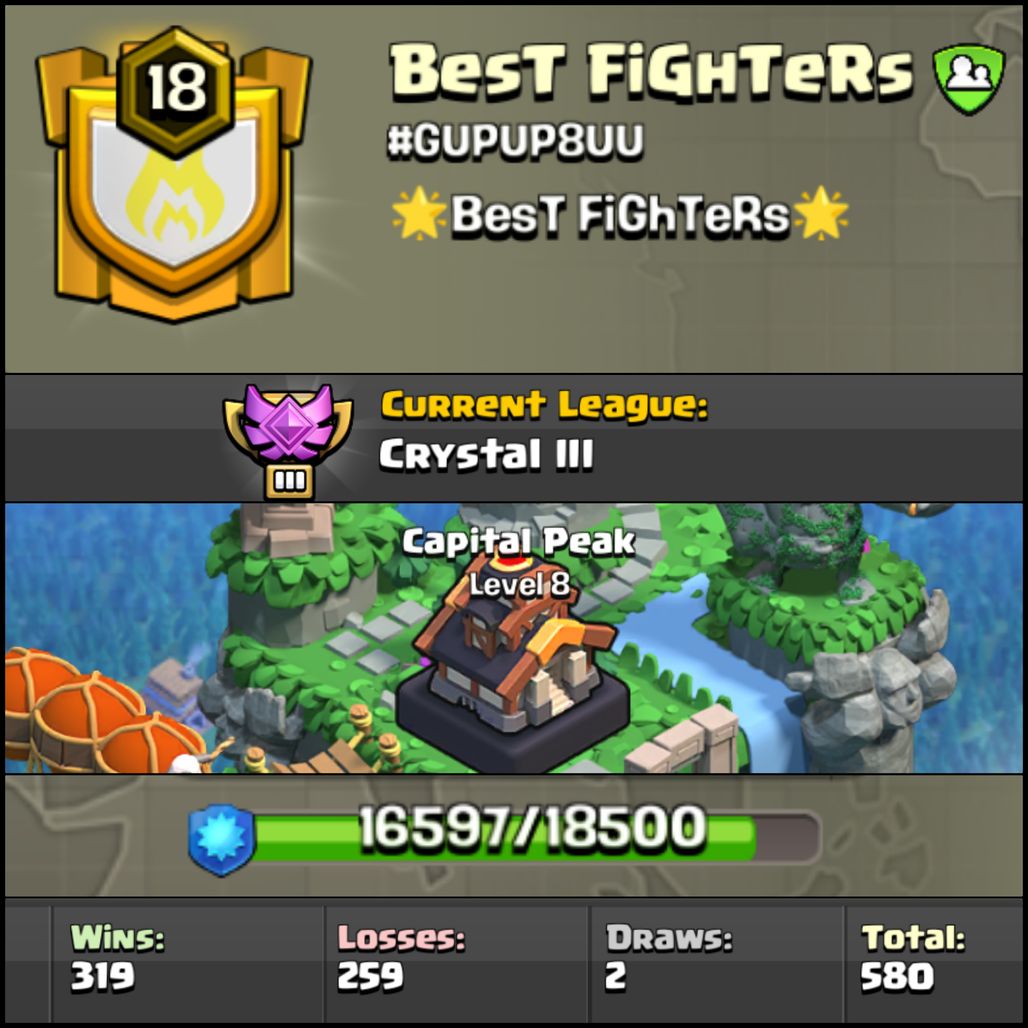Click the blue clan XP star badge
The image size is (1028, 1028).
(x=221, y=839)
